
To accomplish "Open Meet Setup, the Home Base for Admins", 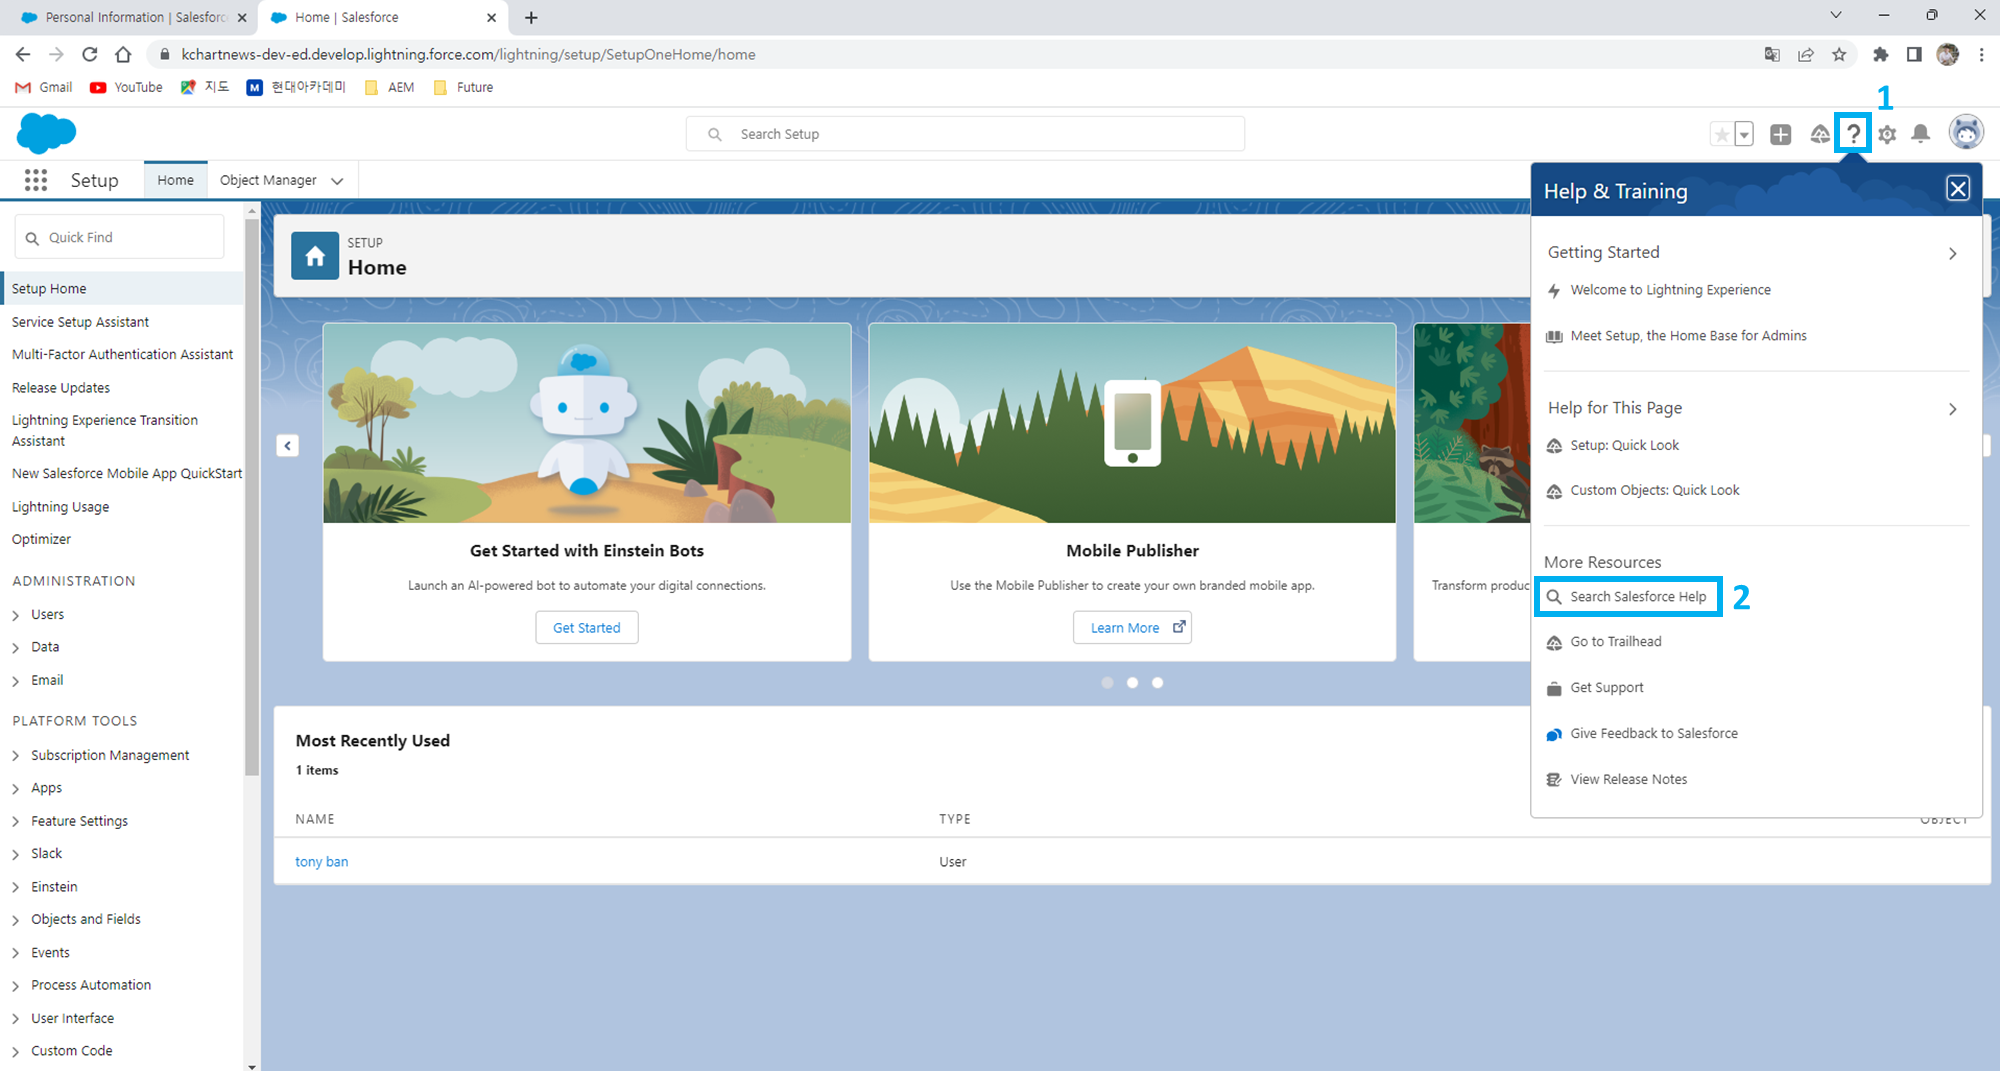I will 1688,336.
